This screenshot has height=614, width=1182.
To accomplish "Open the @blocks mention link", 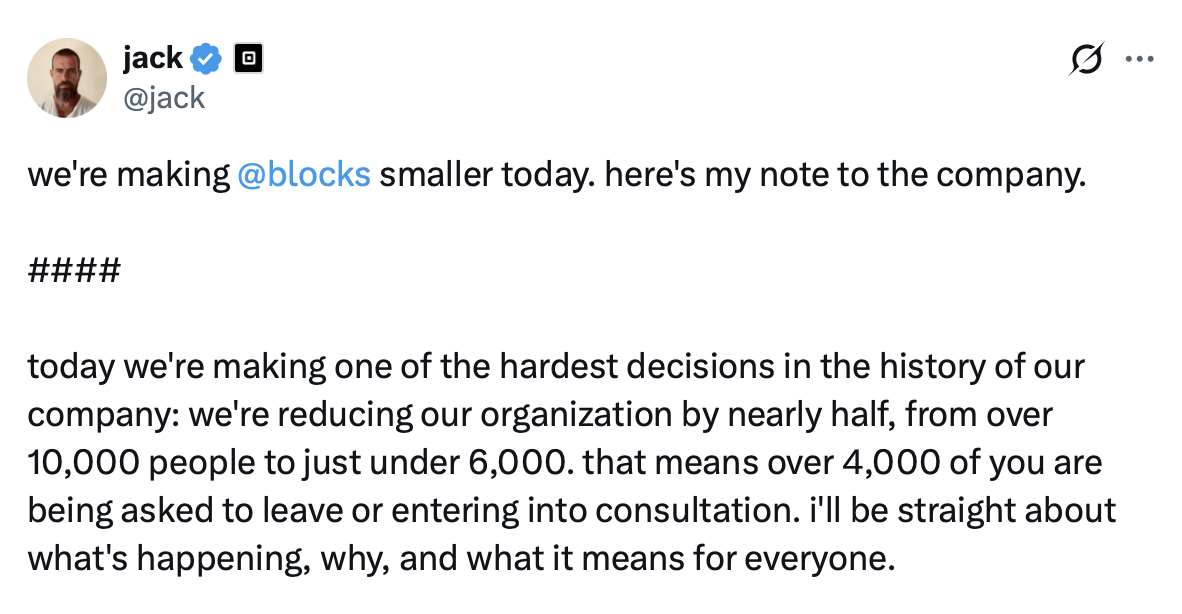I will (x=305, y=174).
